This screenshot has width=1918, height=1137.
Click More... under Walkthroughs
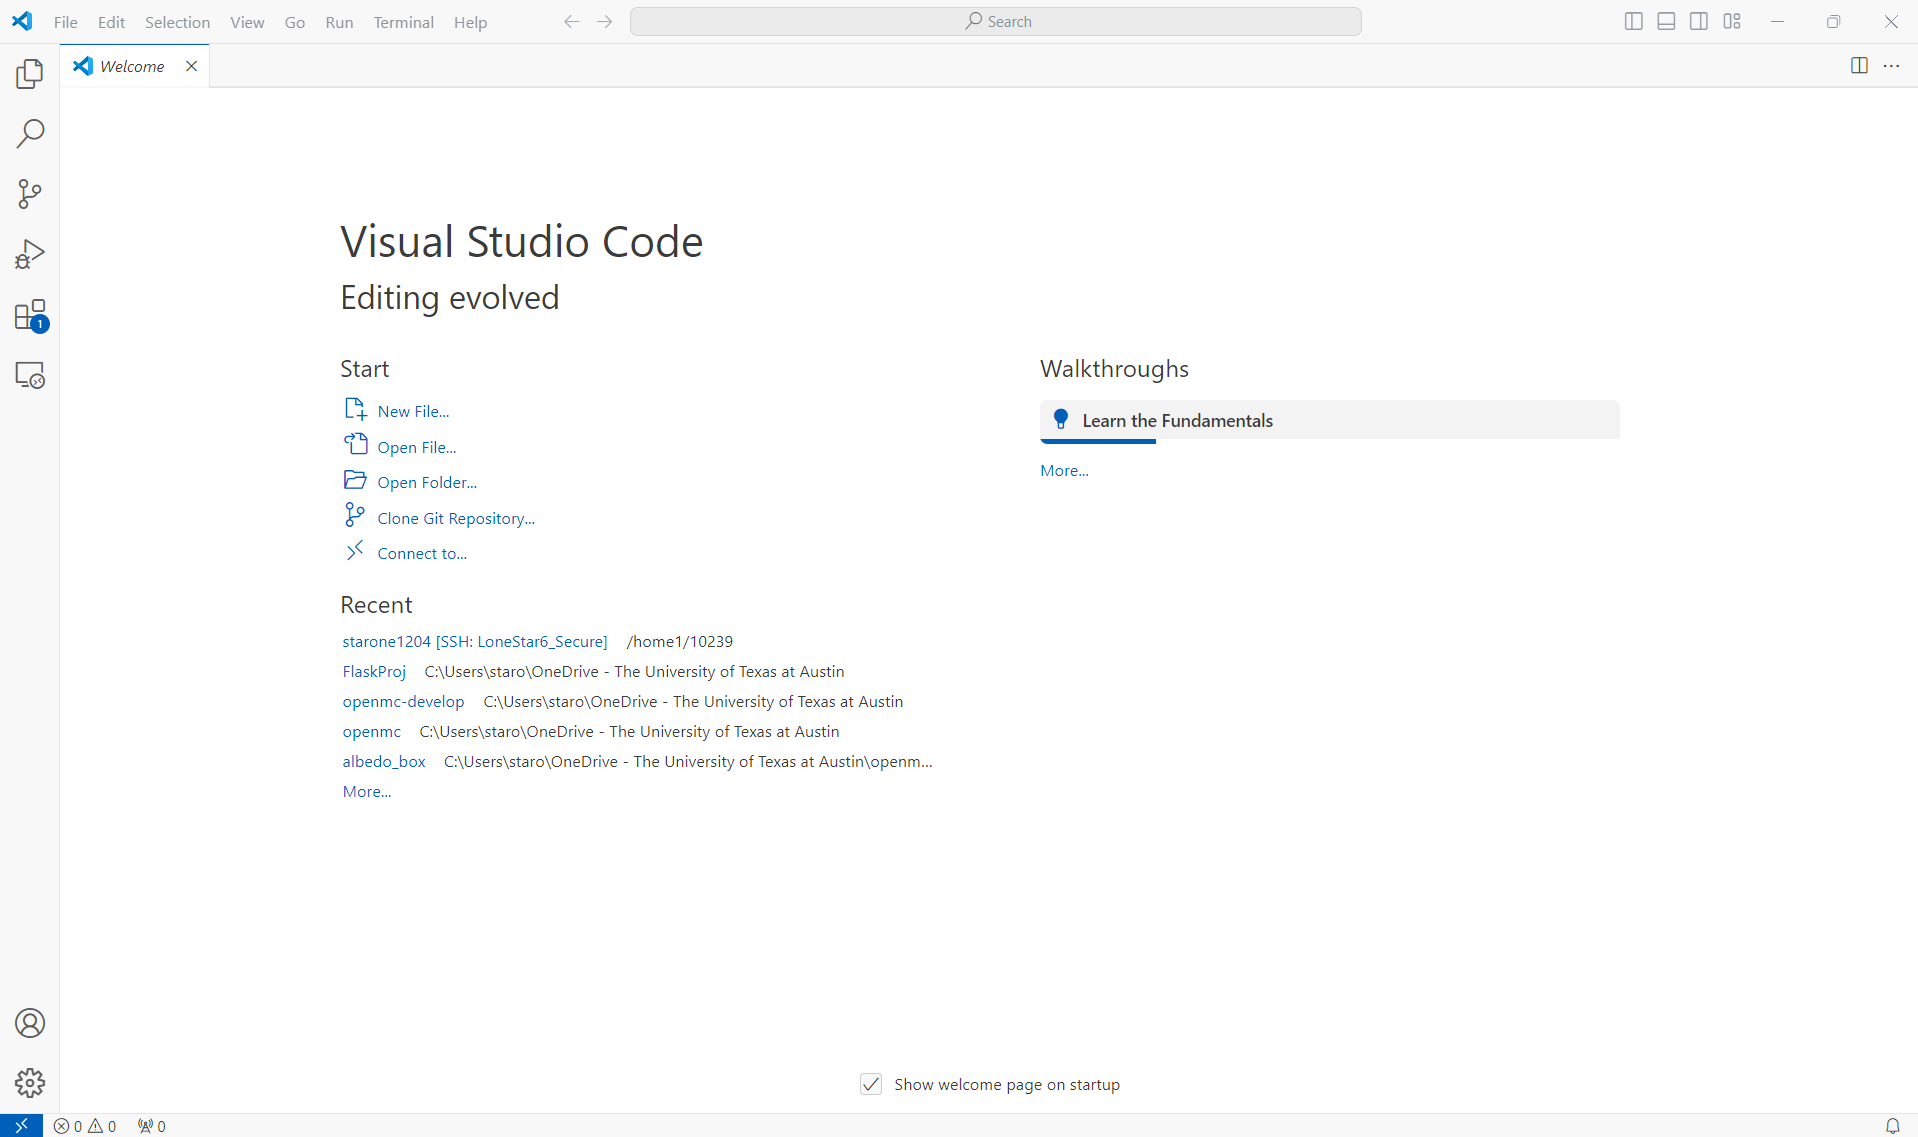(x=1064, y=470)
